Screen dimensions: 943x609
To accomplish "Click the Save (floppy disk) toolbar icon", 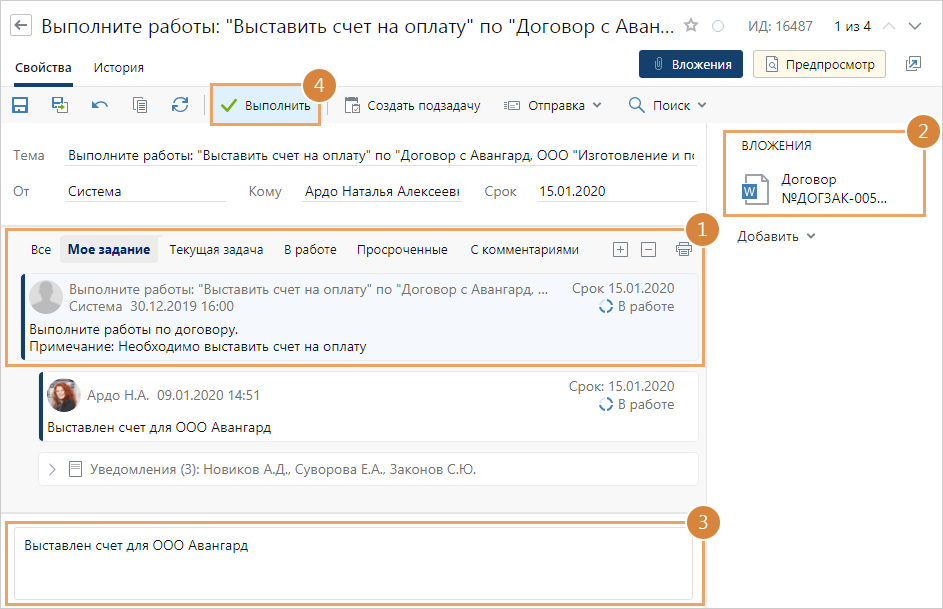I will click(20, 105).
